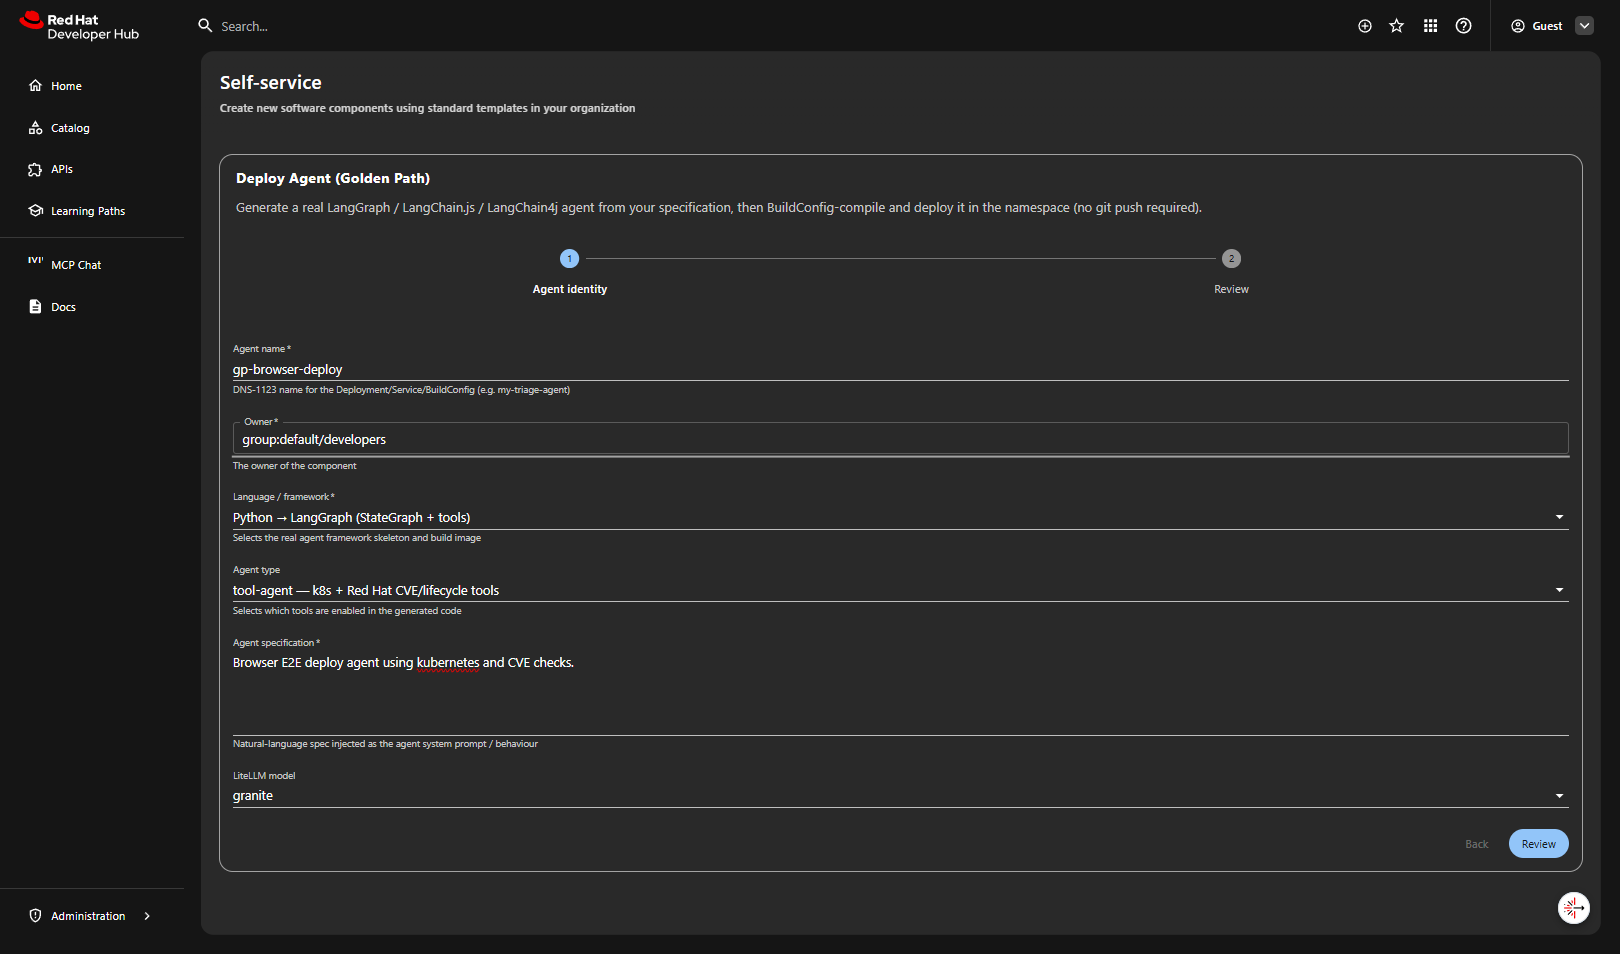
Task: Click the 'Generate a real LangGraph' description
Action: coord(719,208)
